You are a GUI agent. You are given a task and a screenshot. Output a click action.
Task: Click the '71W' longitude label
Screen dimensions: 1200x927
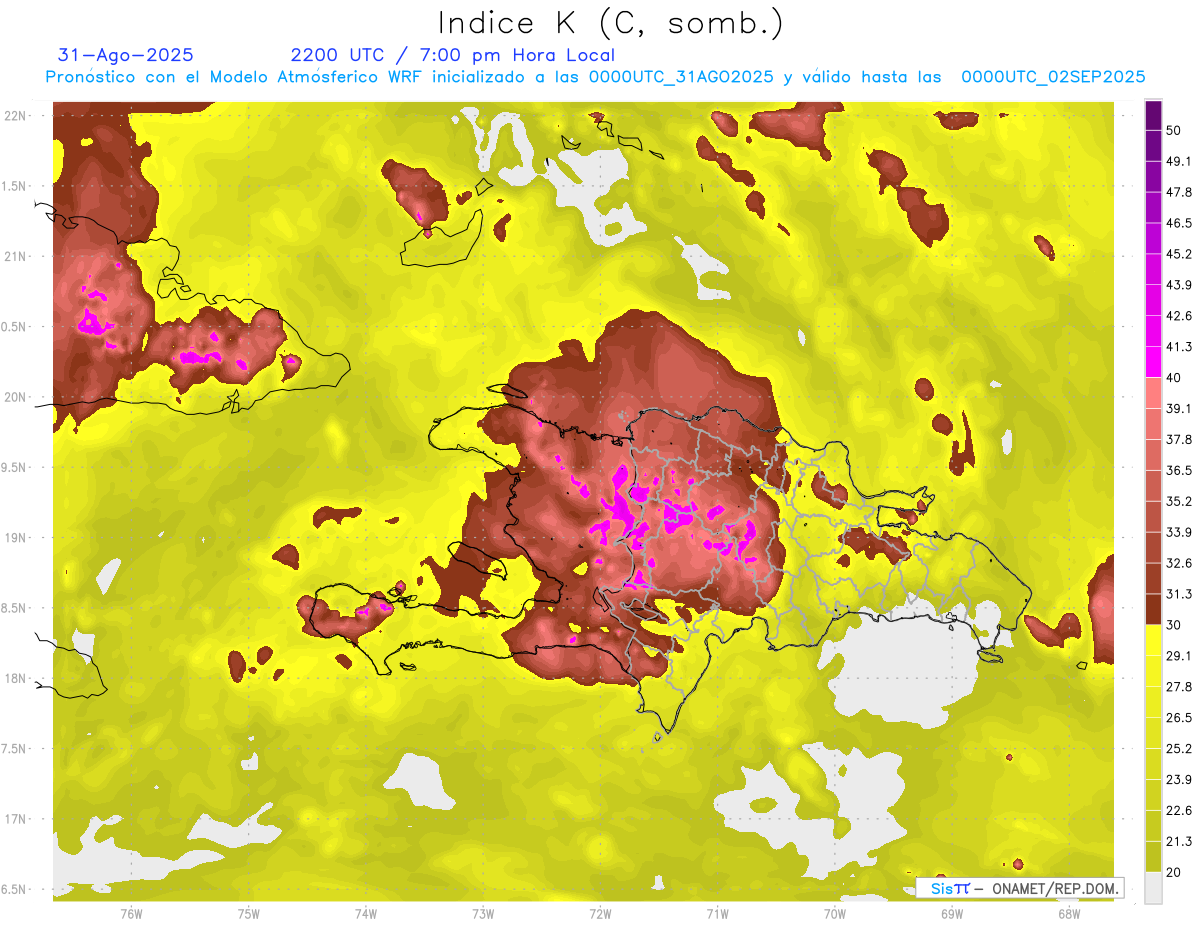tap(717, 914)
